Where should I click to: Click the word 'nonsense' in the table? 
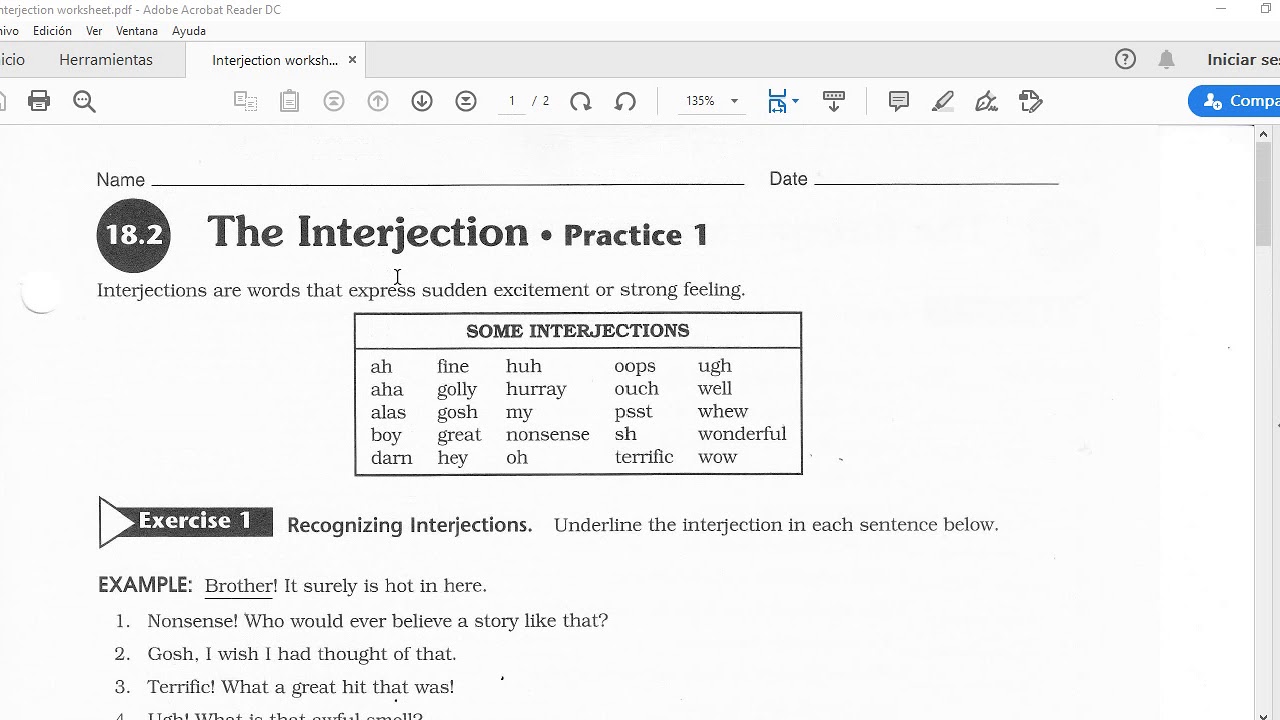point(547,435)
